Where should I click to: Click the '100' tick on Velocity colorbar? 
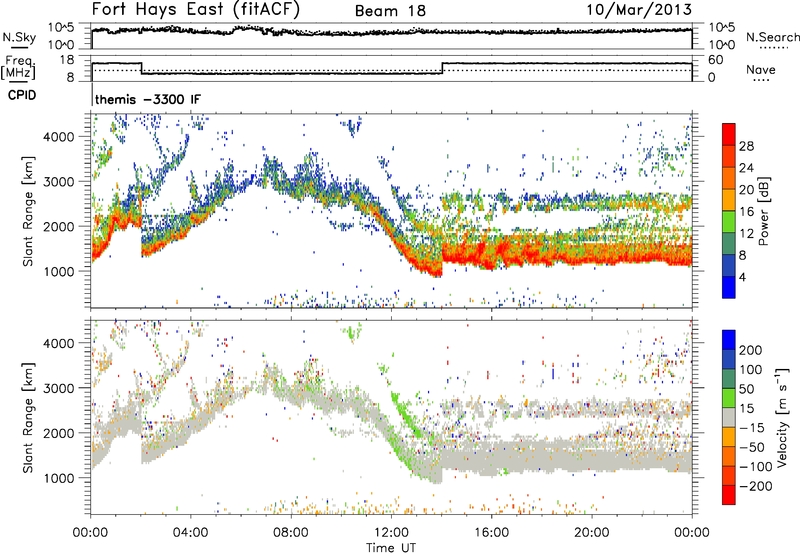(751, 369)
